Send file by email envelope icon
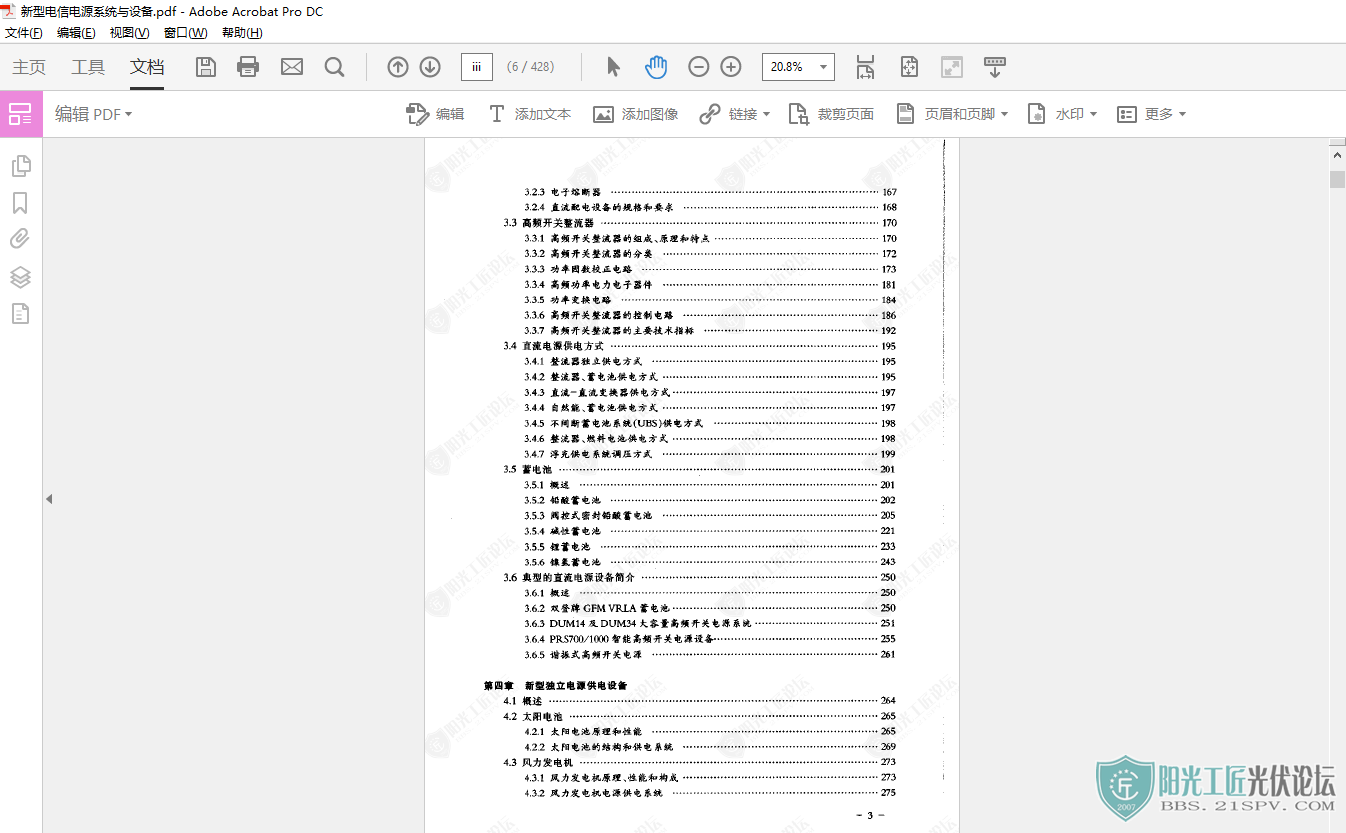 coord(292,67)
